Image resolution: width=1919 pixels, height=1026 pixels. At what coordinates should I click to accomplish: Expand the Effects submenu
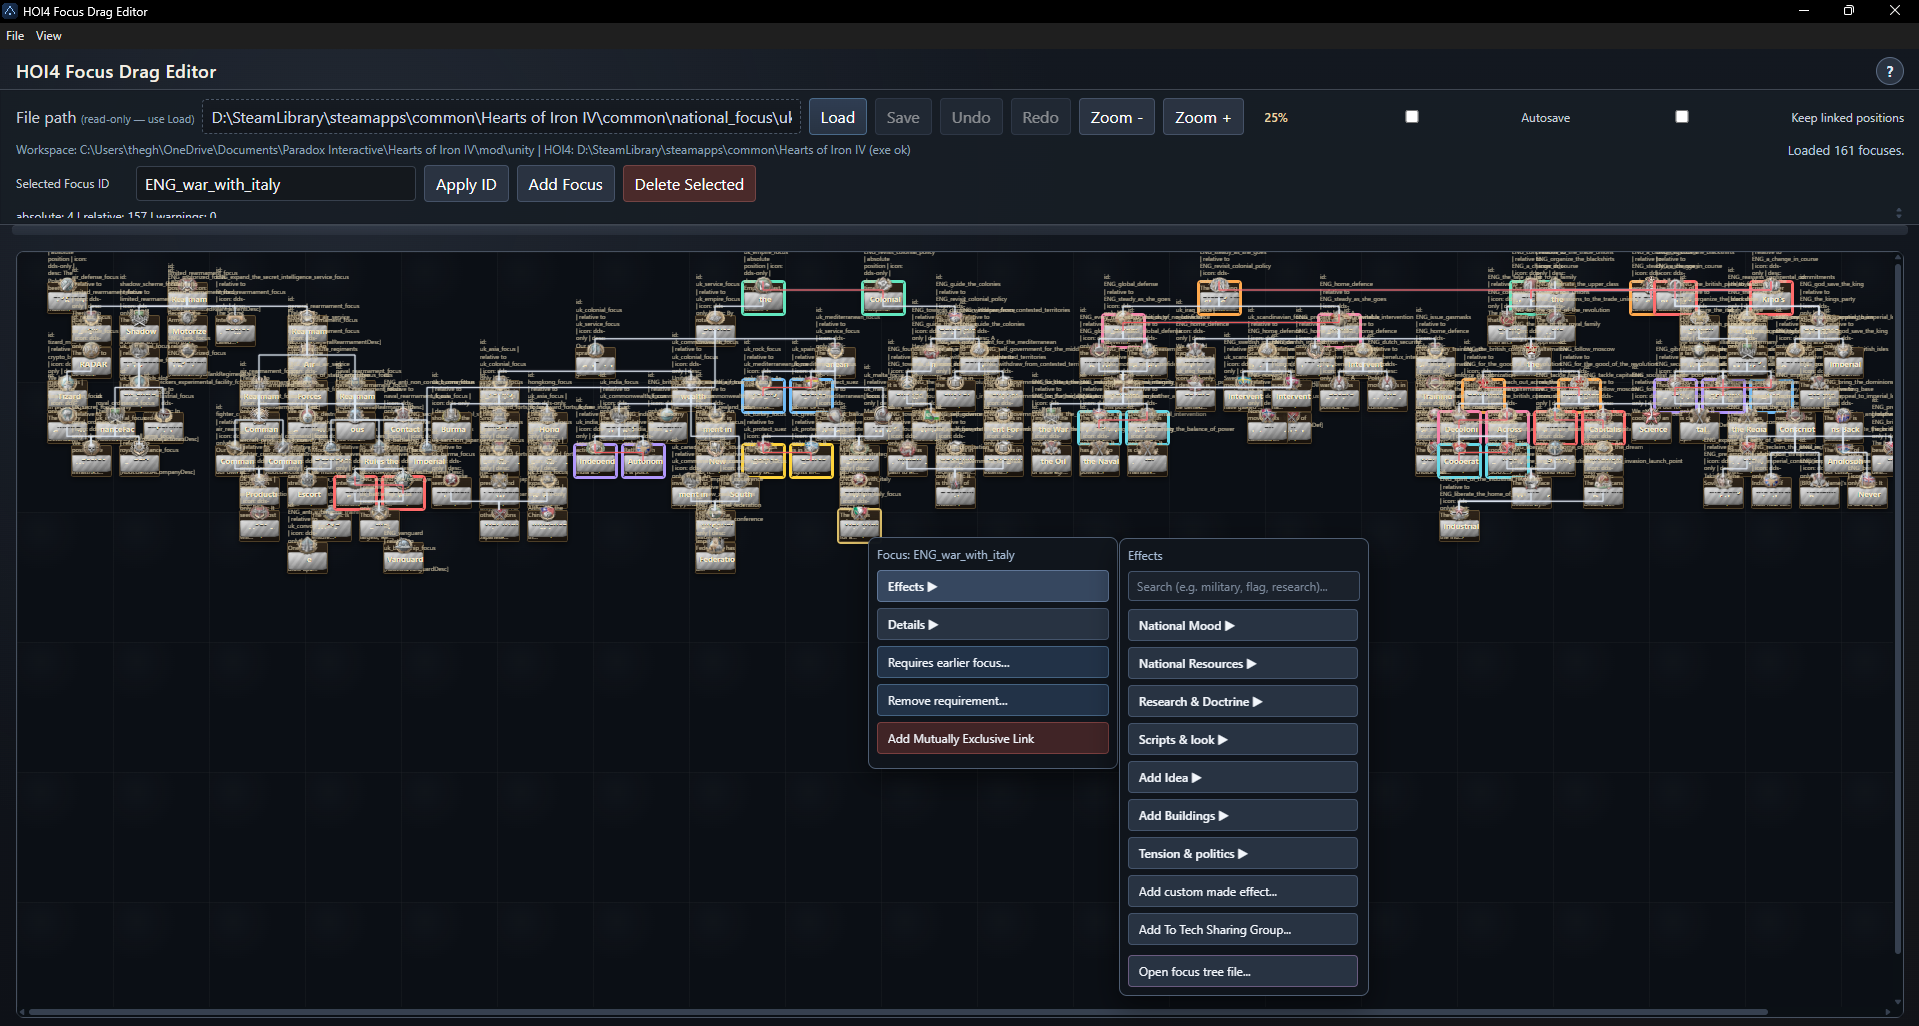pyautogui.click(x=993, y=586)
